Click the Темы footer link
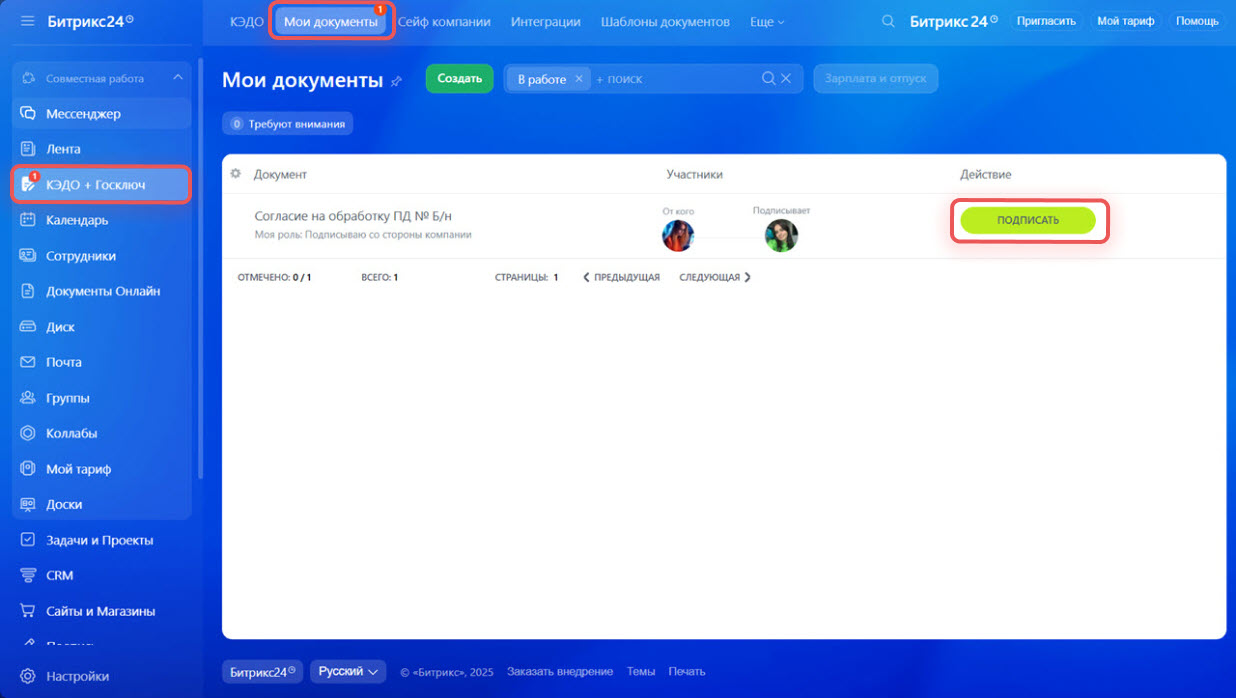Image resolution: width=1236 pixels, height=698 pixels. point(641,672)
